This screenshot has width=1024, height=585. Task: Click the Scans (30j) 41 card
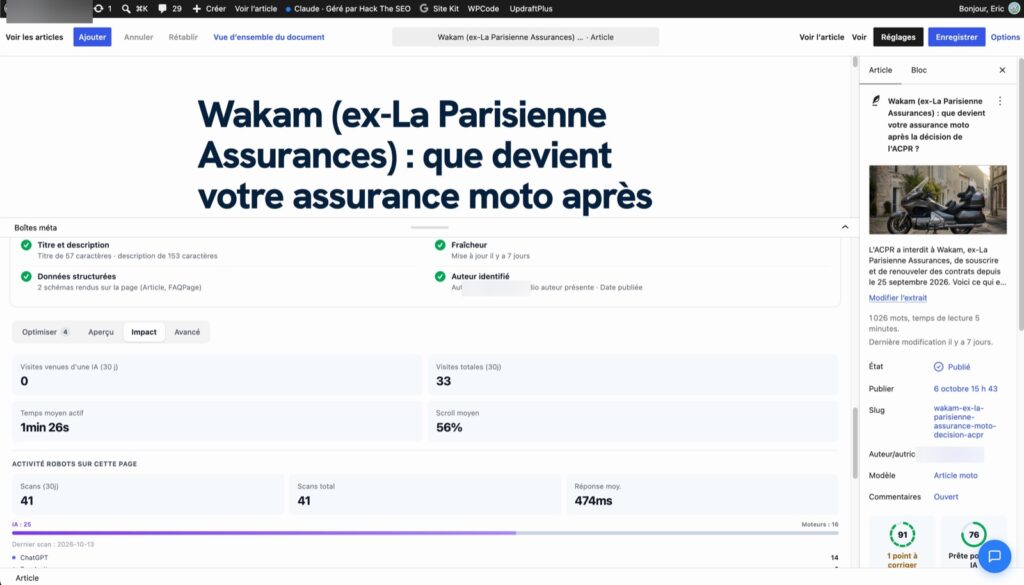pyautogui.click(x=148, y=494)
